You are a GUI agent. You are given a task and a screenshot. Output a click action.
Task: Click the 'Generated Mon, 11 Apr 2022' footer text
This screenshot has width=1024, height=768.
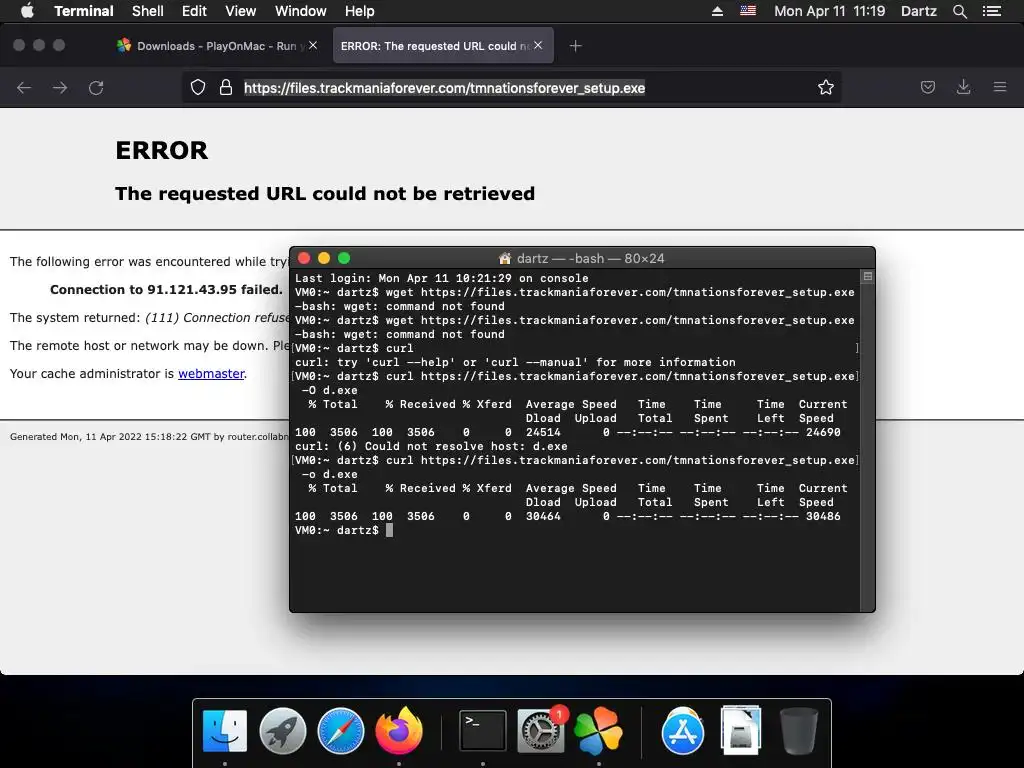point(149,436)
